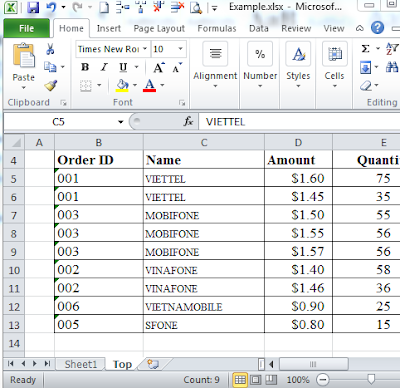Click the Insert Function fx button
This screenshot has height=388, width=400.
coord(188,121)
